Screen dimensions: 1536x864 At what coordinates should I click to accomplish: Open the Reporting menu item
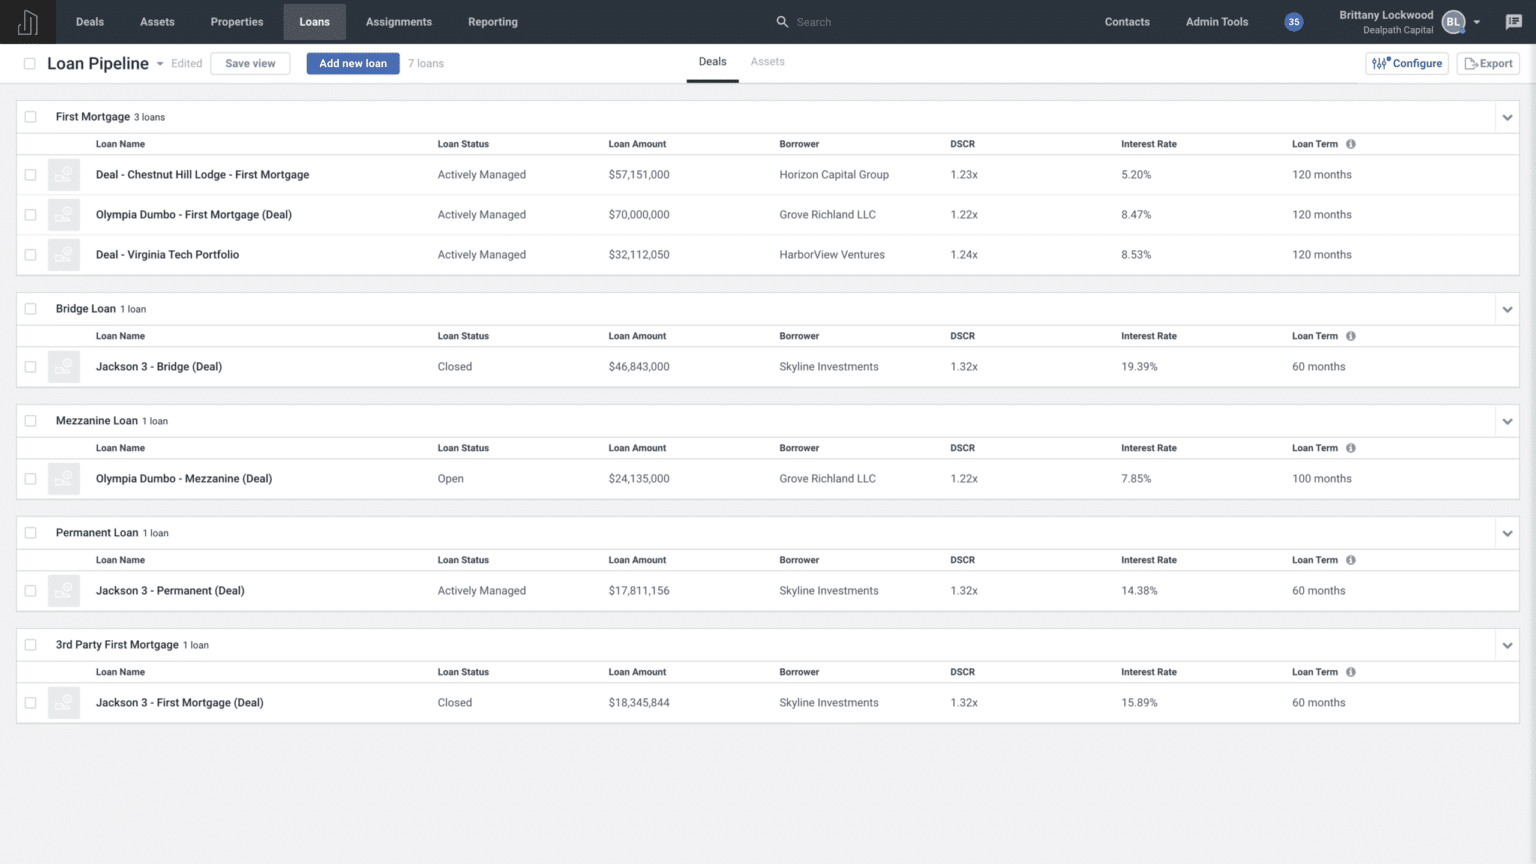click(492, 21)
